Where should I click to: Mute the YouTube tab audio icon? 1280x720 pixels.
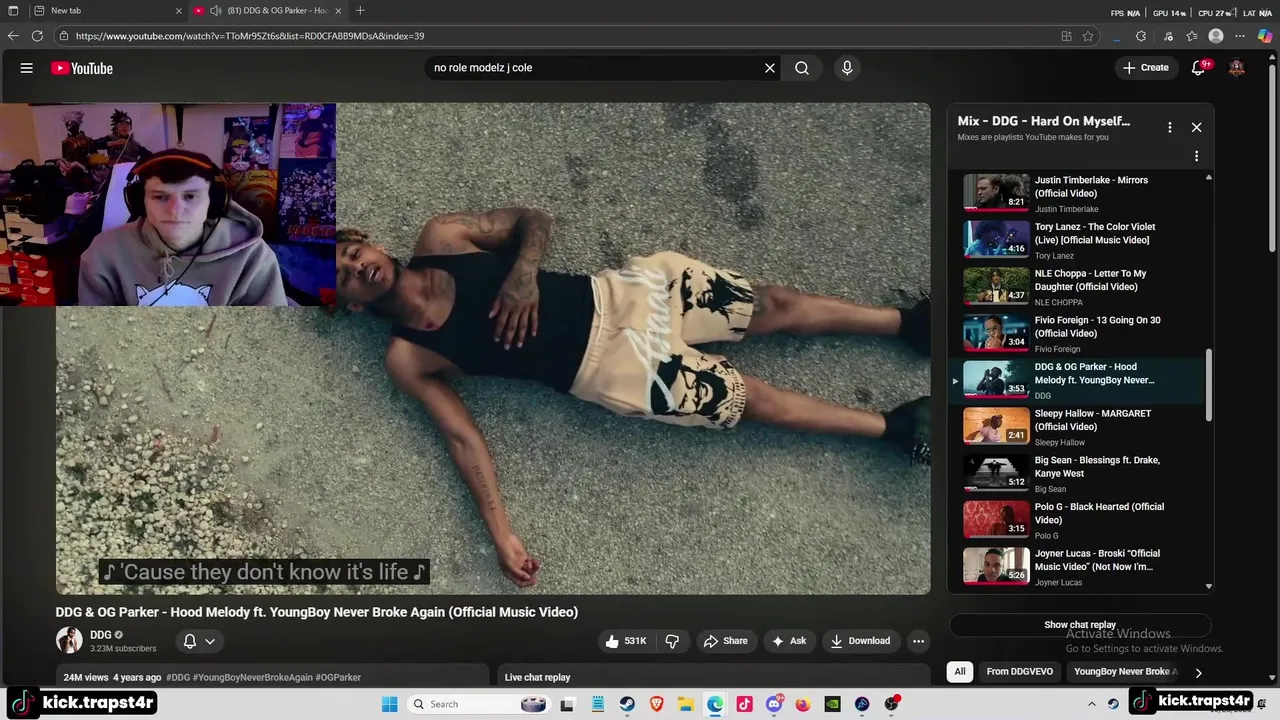click(216, 11)
